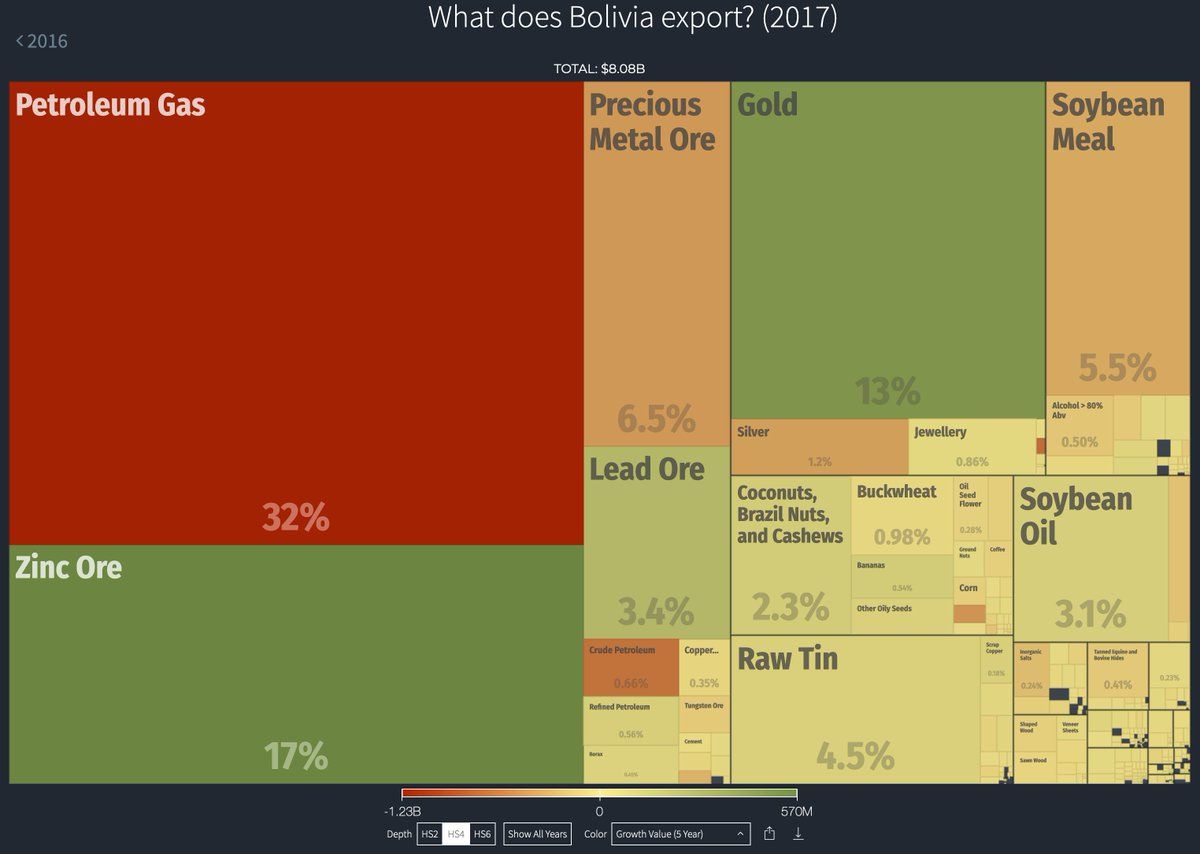Click Show All Years button

(537, 834)
